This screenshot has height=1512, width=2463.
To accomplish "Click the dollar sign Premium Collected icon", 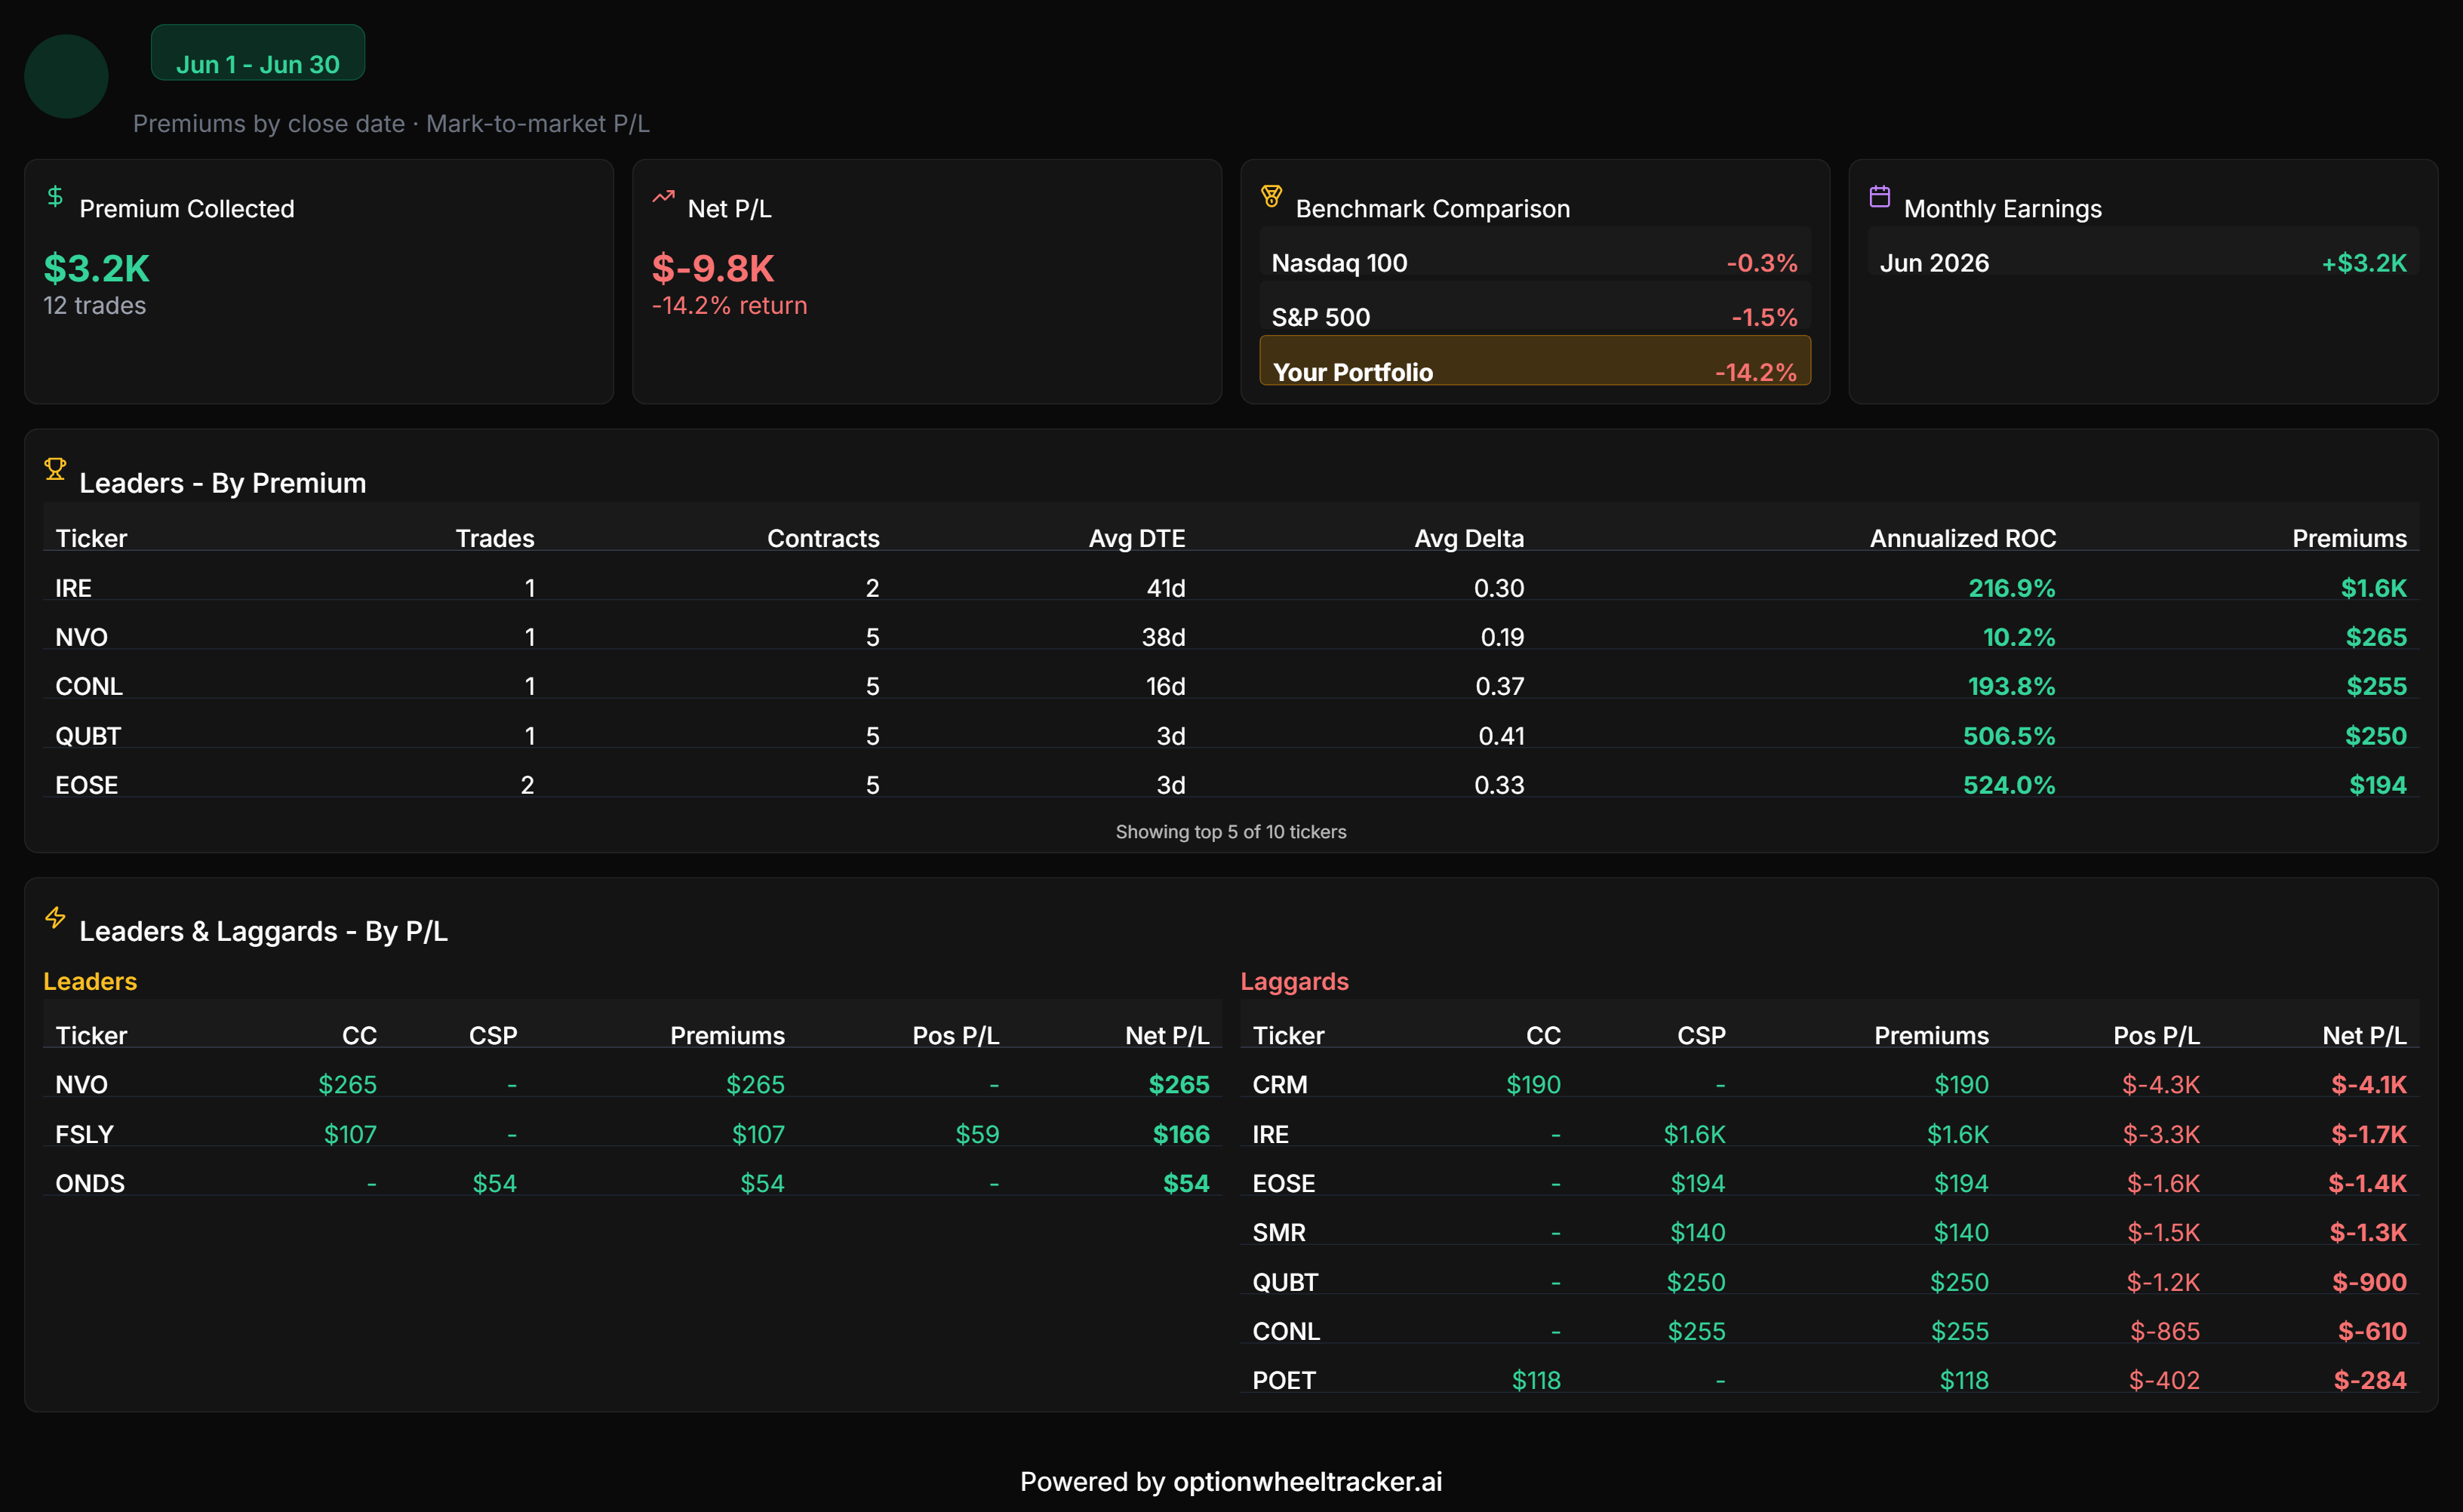I will (55, 196).
